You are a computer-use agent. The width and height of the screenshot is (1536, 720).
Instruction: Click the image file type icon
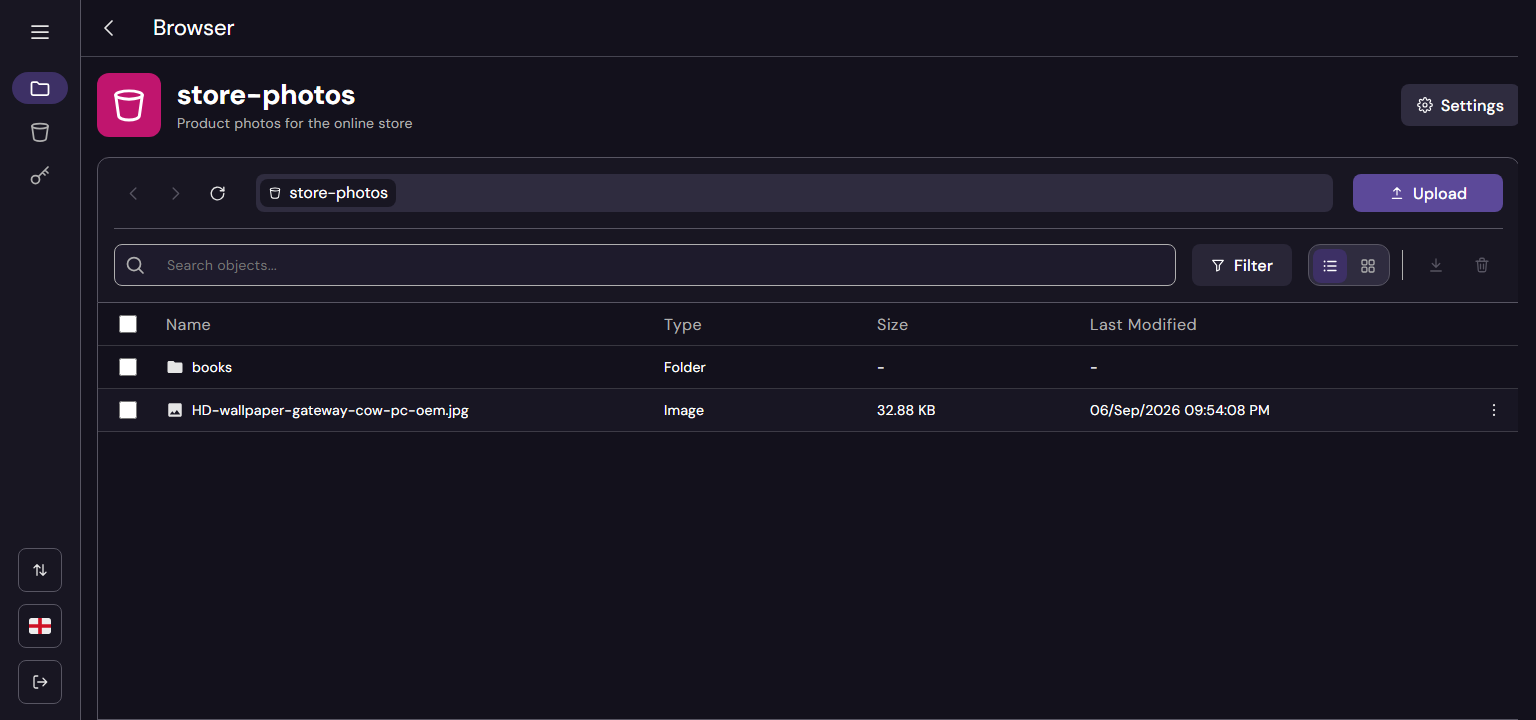tap(175, 410)
